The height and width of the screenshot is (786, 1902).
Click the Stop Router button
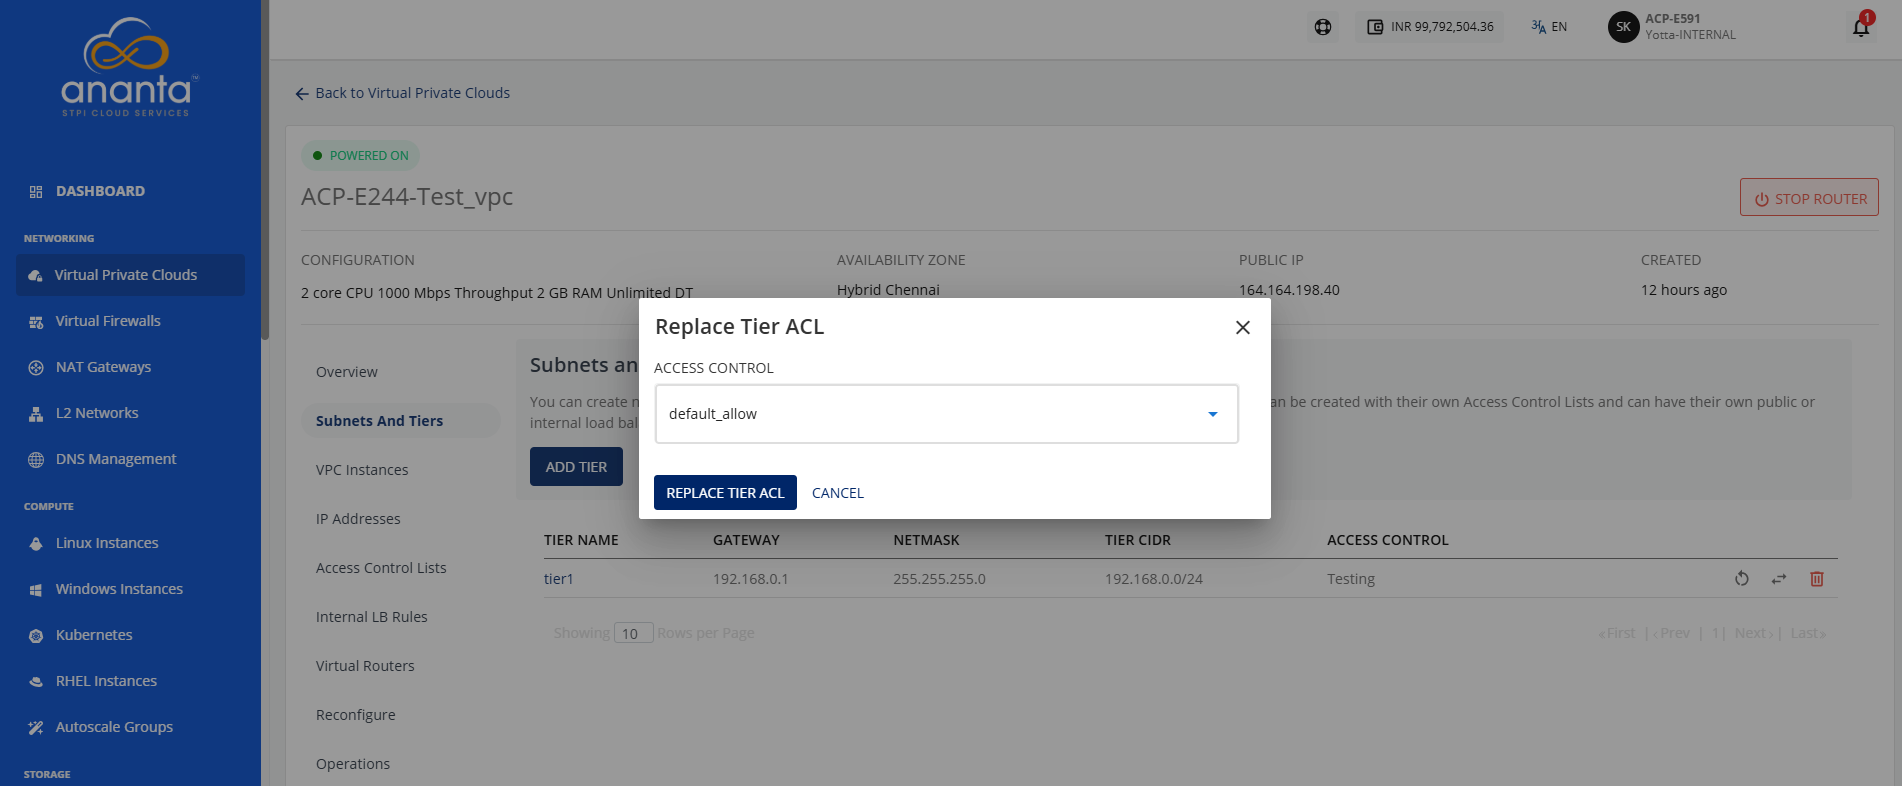coord(1809,198)
